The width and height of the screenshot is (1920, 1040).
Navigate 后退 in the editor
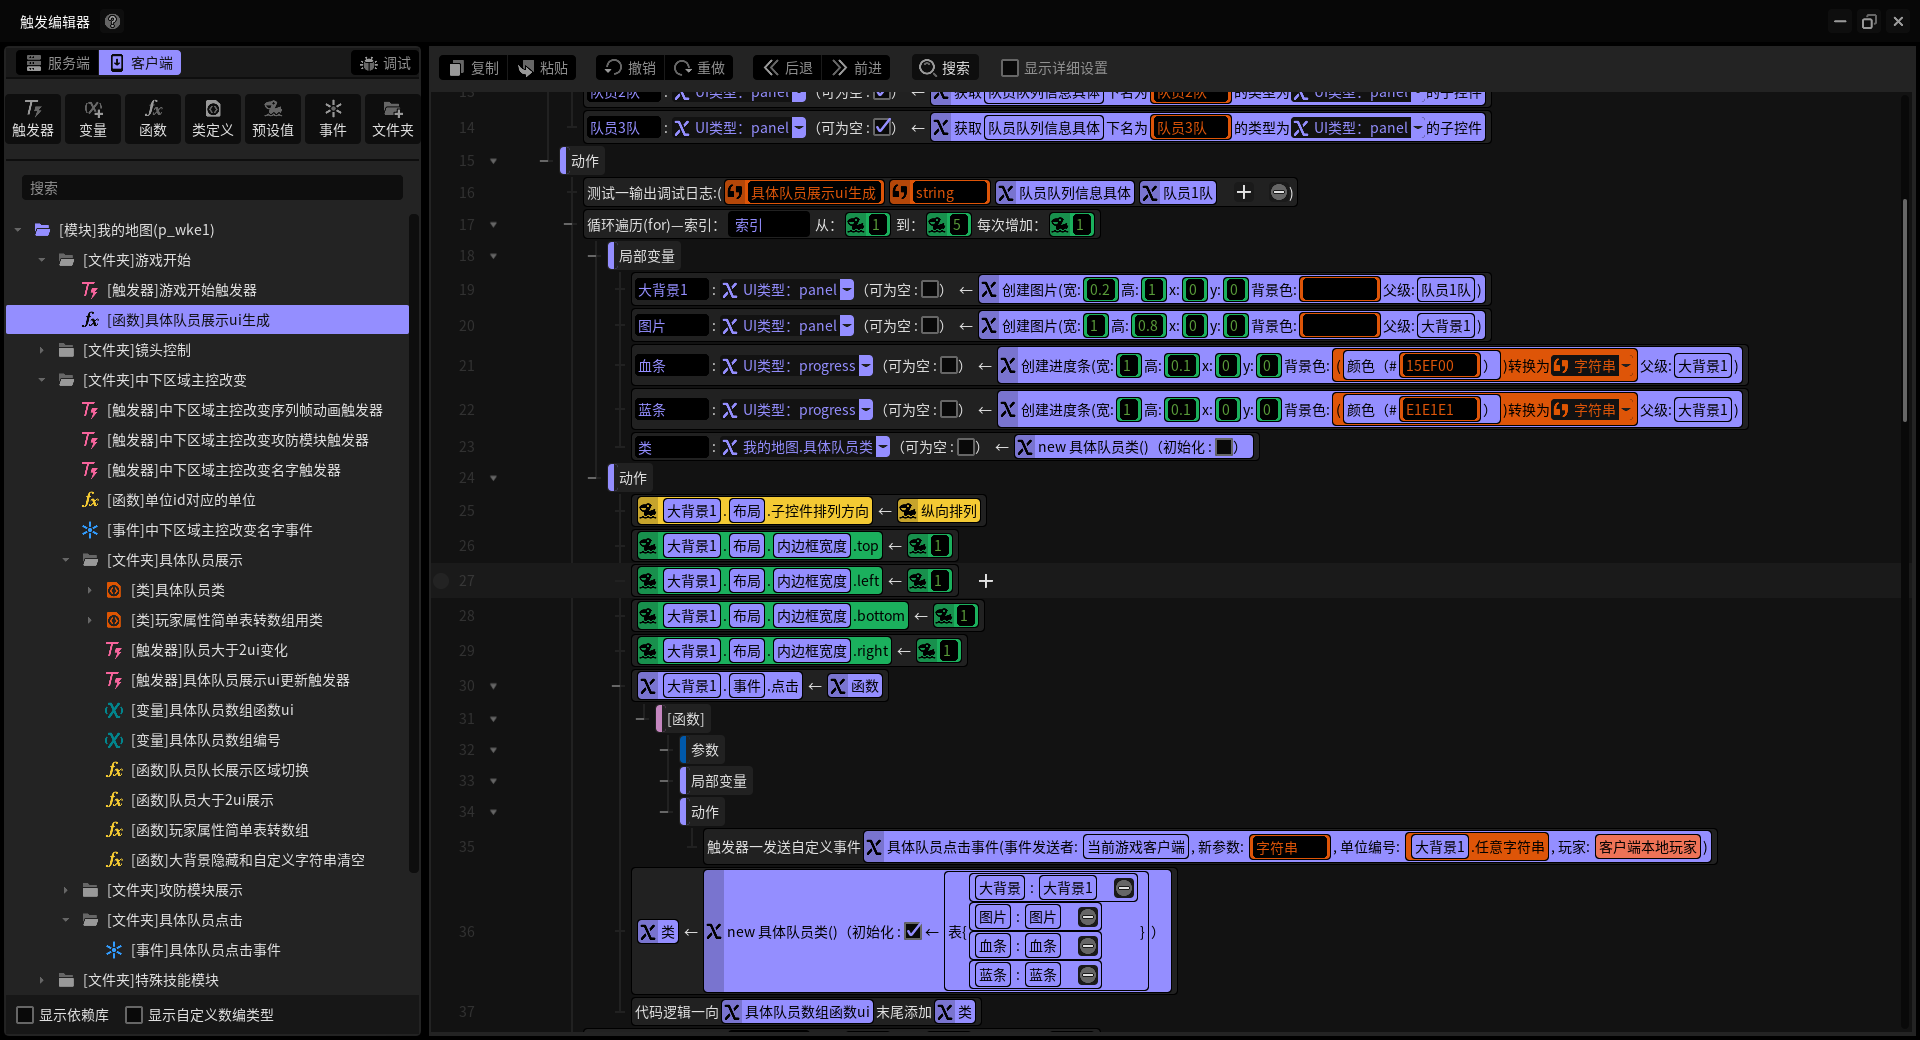pyautogui.click(x=787, y=68)
